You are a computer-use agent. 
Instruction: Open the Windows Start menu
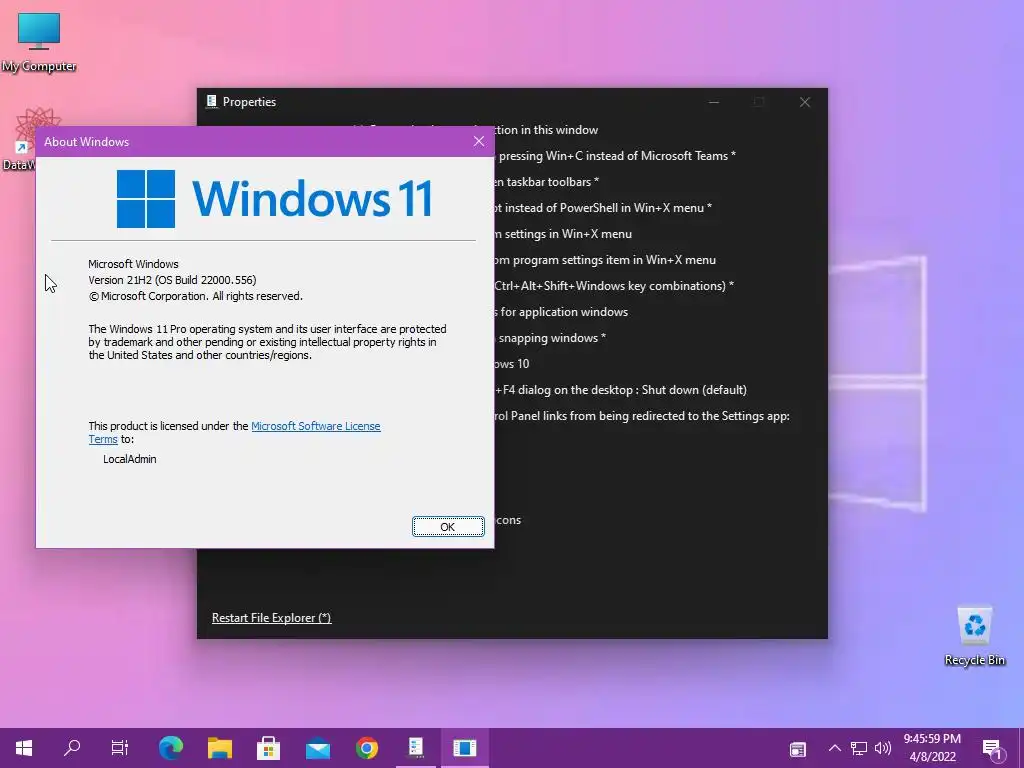coord(24,748)
